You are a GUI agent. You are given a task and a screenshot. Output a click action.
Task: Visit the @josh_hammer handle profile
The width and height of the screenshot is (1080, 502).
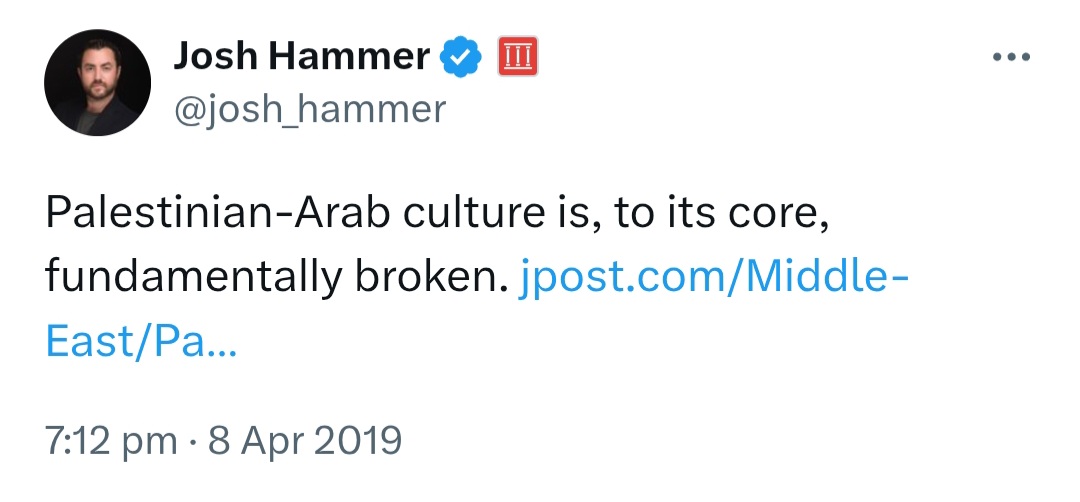pyautogui.click(x=310, y=110)
